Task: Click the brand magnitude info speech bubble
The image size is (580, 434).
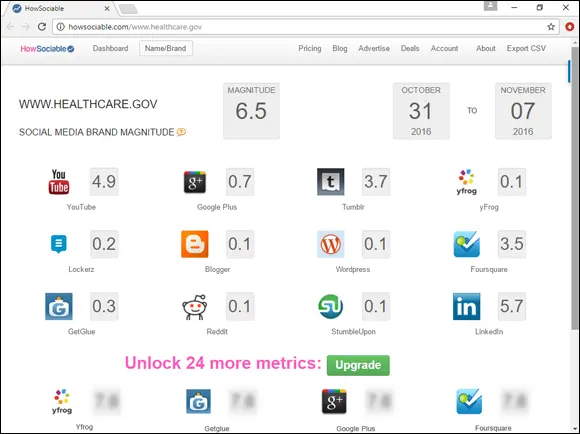Action: click(x=181, y=132)
